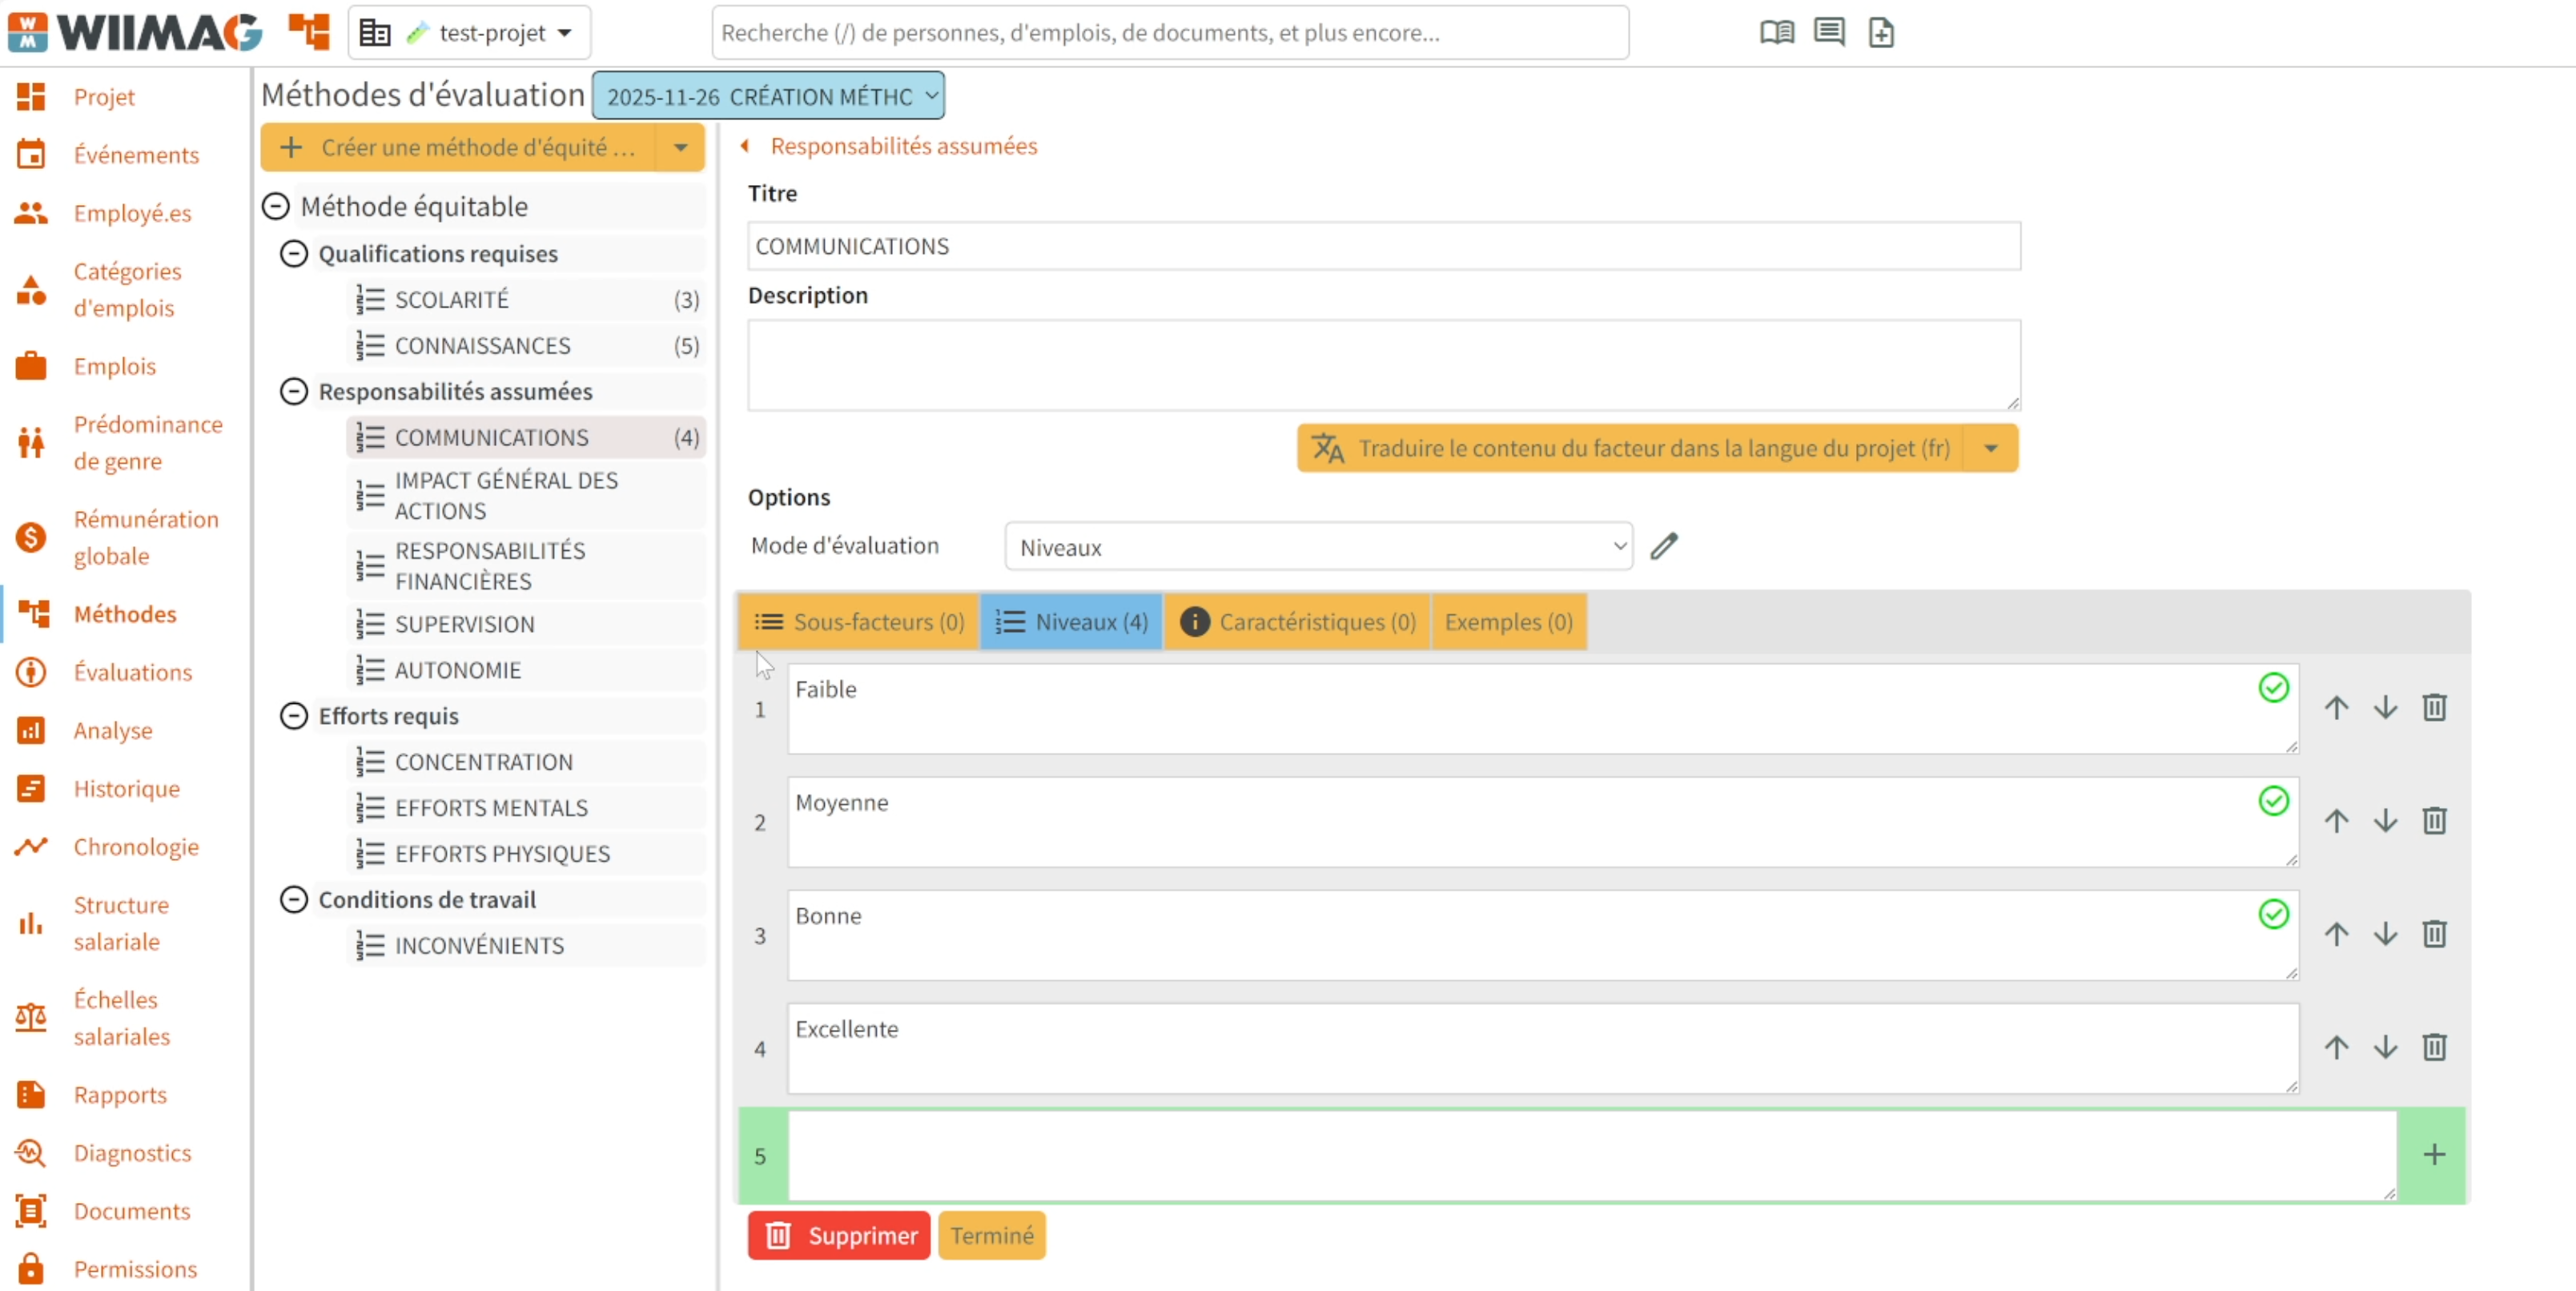
Task: Switch to the Sous-facteurs (0) tab
Action: pyautogui.click(x=858, y=622)
